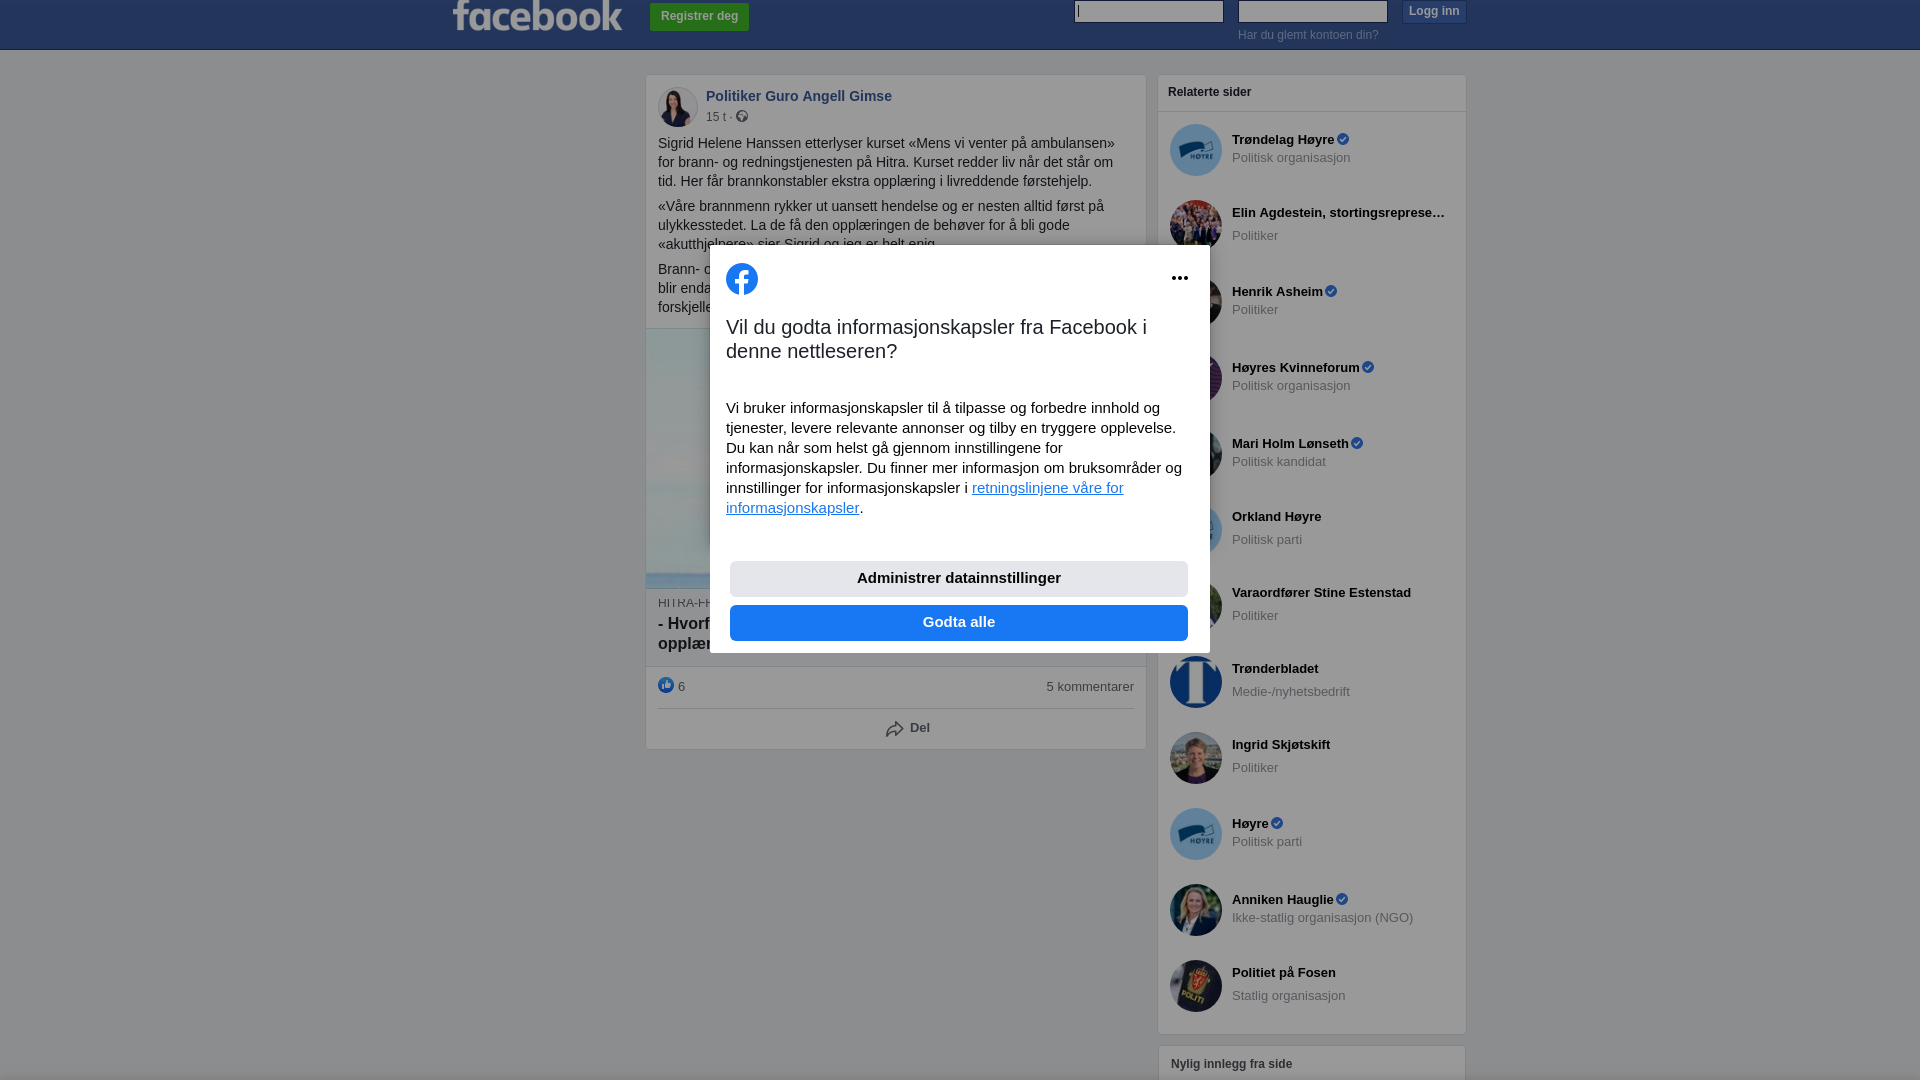Click the Politiet på Fosen emblem
The width and height of the screenshot is (1920, 1080).
tap(1196, 986)
